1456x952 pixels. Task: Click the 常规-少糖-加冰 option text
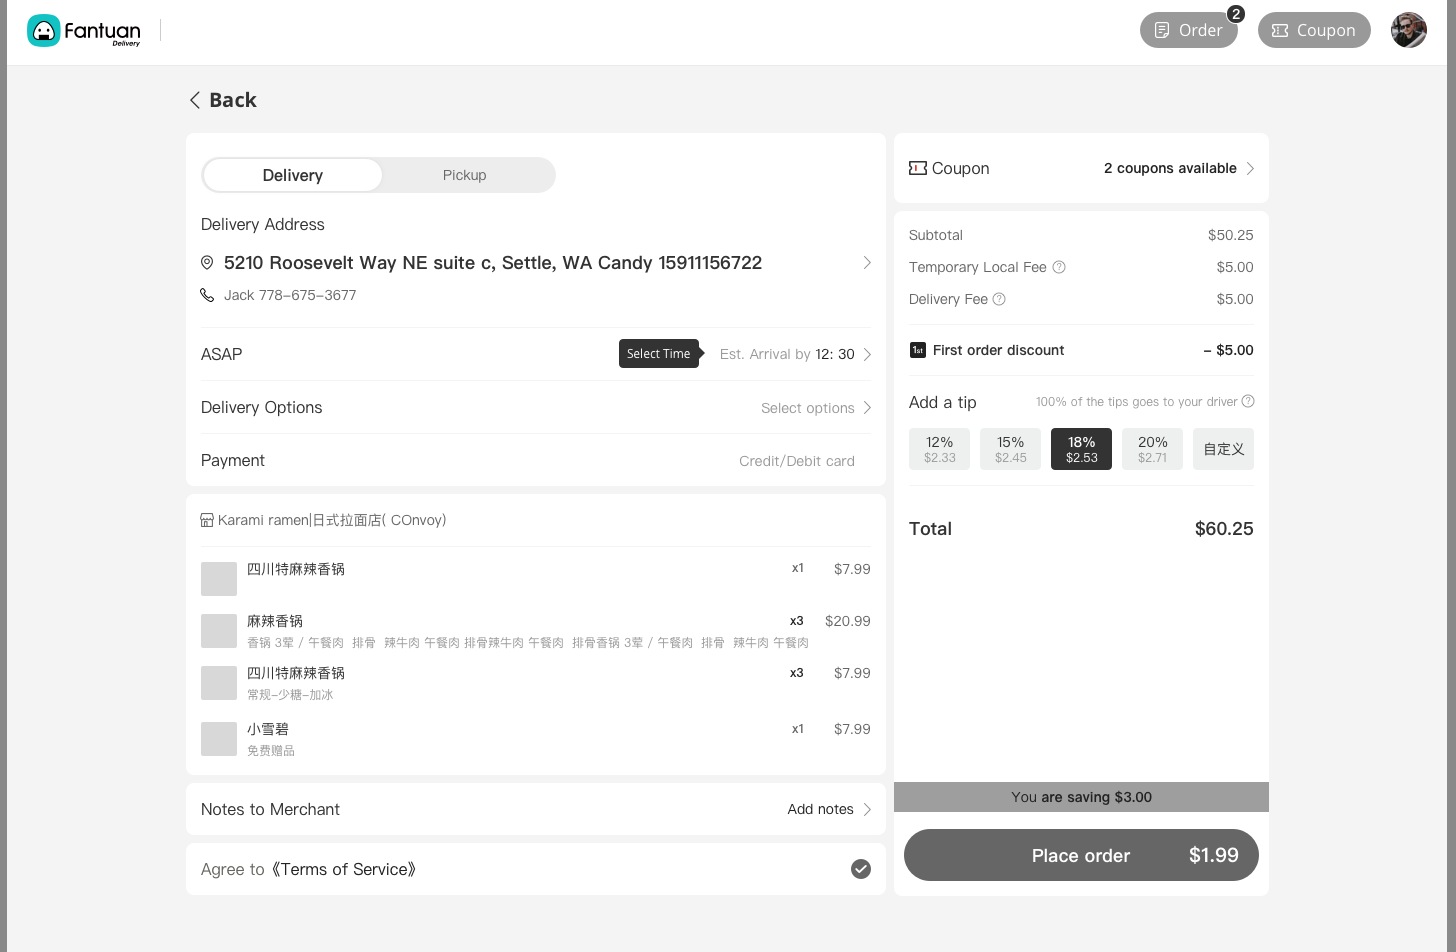click(290, 695)
